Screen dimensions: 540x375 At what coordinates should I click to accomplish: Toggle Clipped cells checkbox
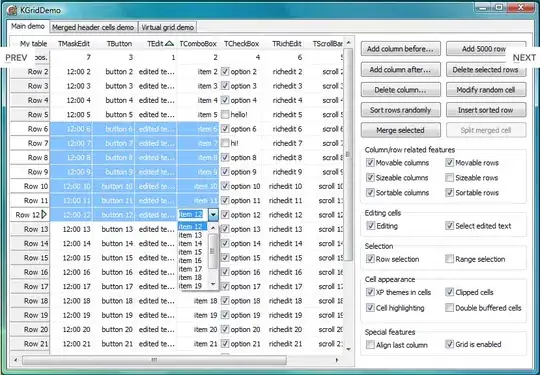(x=449, y=292)
